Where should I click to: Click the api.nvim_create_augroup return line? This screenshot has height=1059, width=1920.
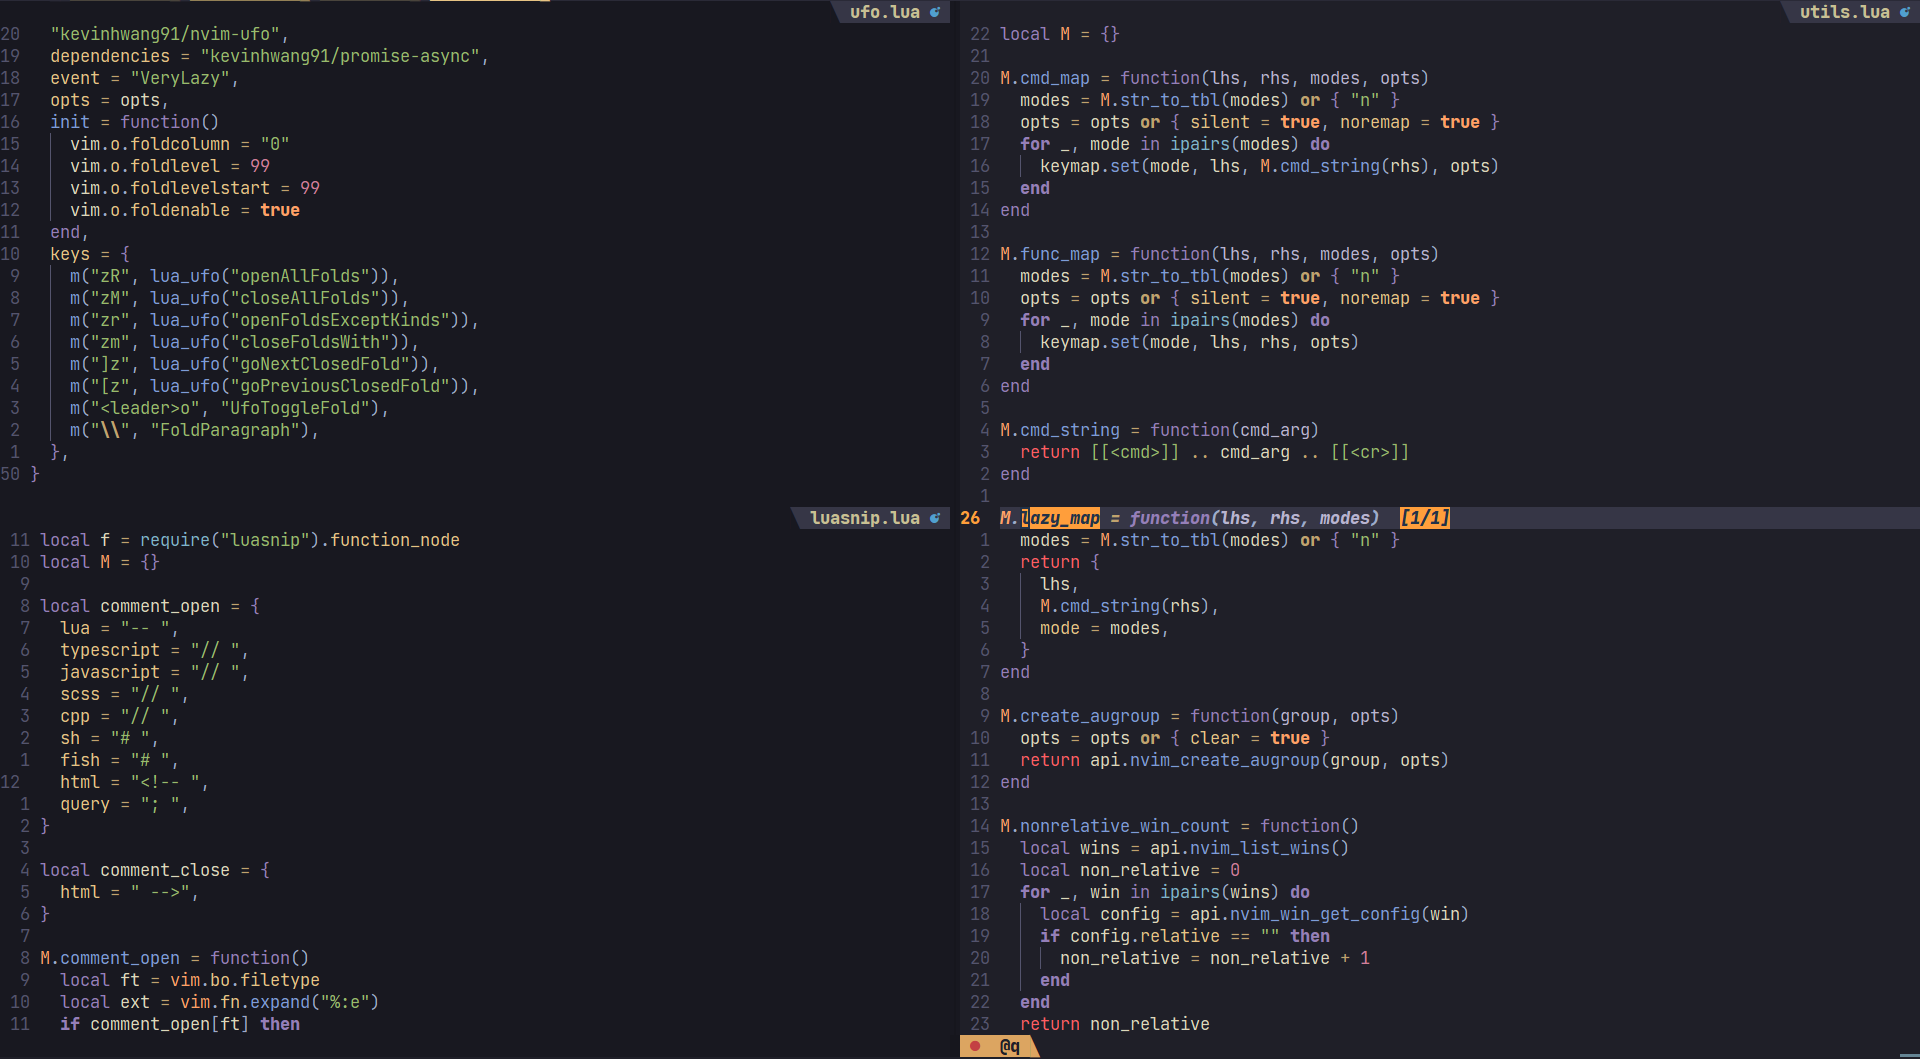pos(1235,760)
